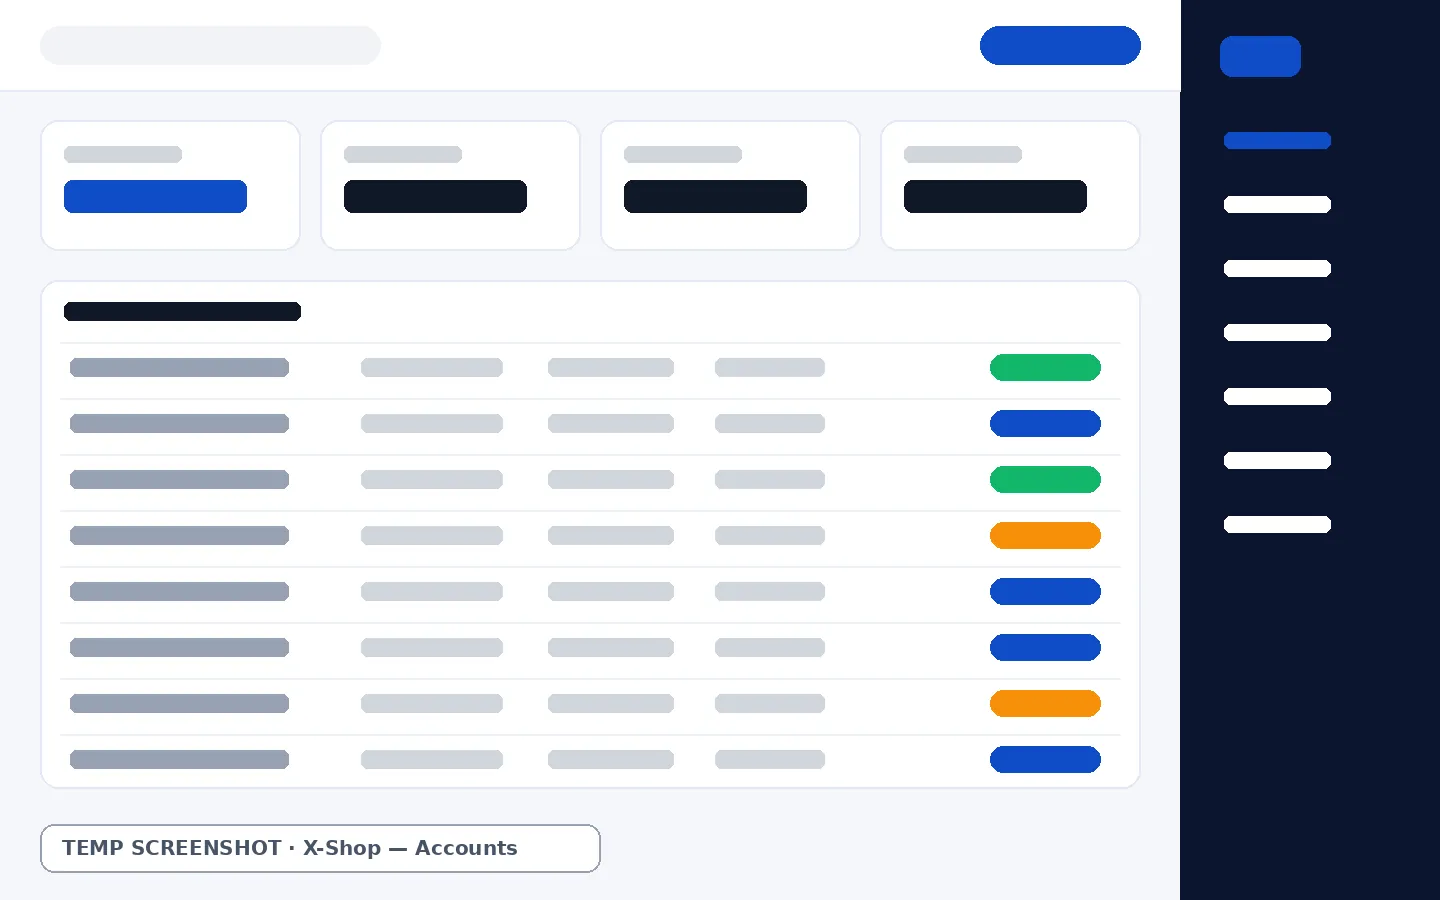Open the bottom-most white sidebar menu item
This screenshot has height=900, width=1440.
coord(1277,525)
